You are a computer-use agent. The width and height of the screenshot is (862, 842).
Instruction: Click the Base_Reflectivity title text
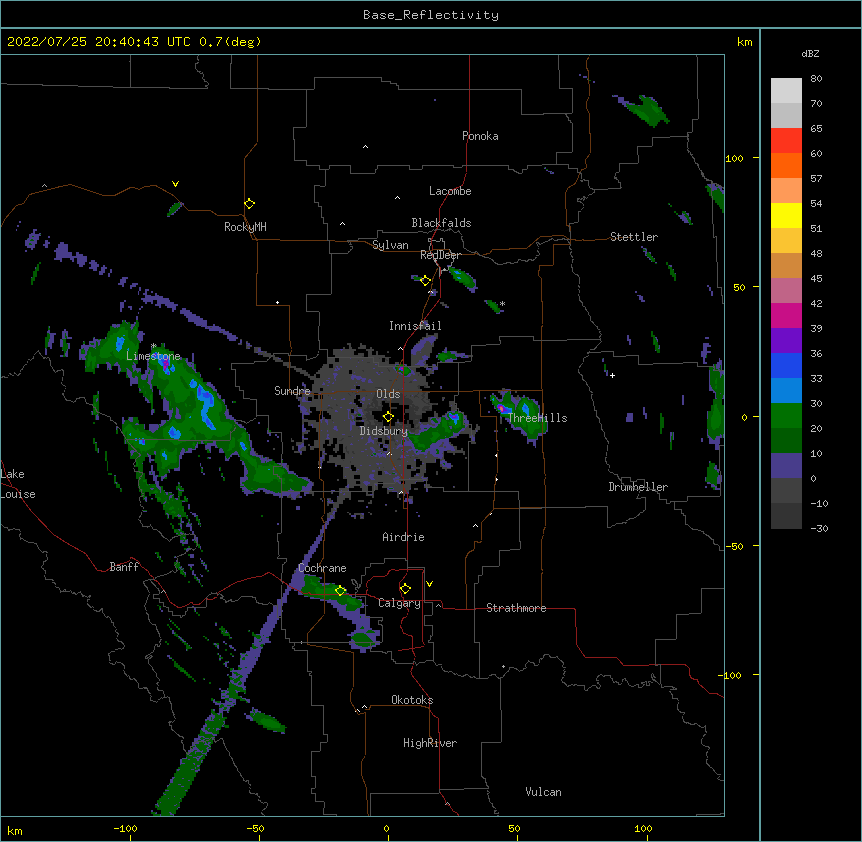click(x=431, y=15)
